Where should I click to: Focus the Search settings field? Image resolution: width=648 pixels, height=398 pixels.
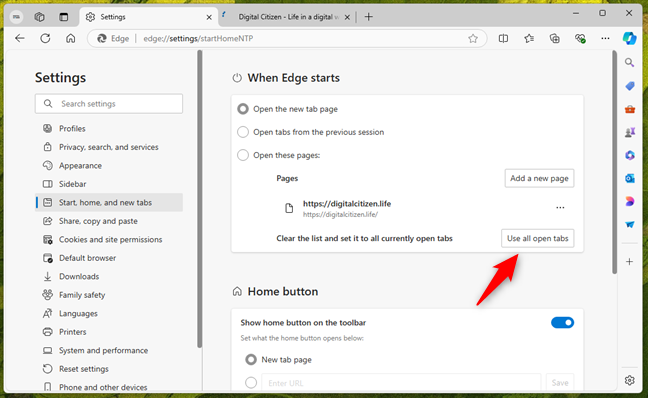[109, 104]
